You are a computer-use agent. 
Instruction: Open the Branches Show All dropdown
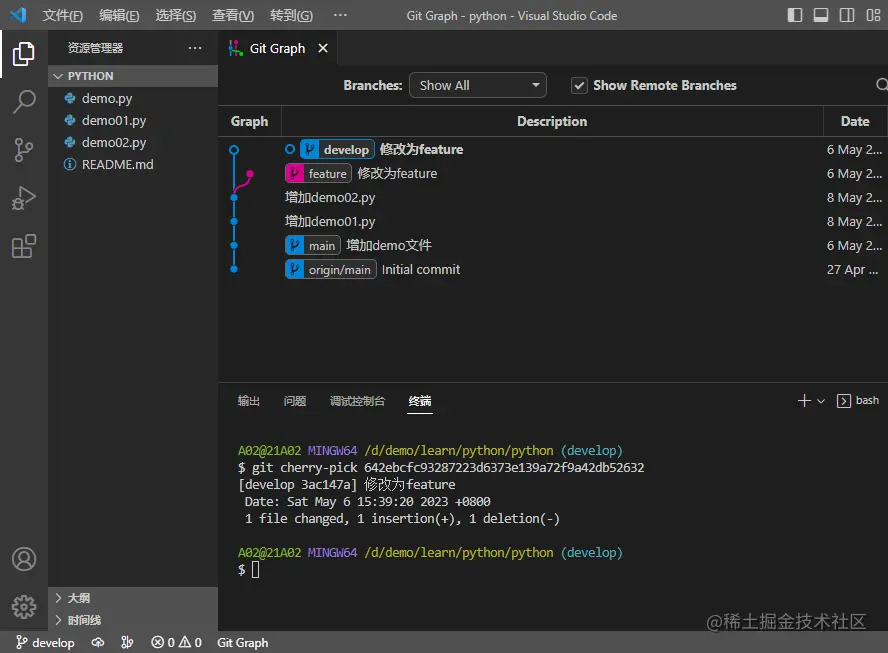tap(477, 86)
